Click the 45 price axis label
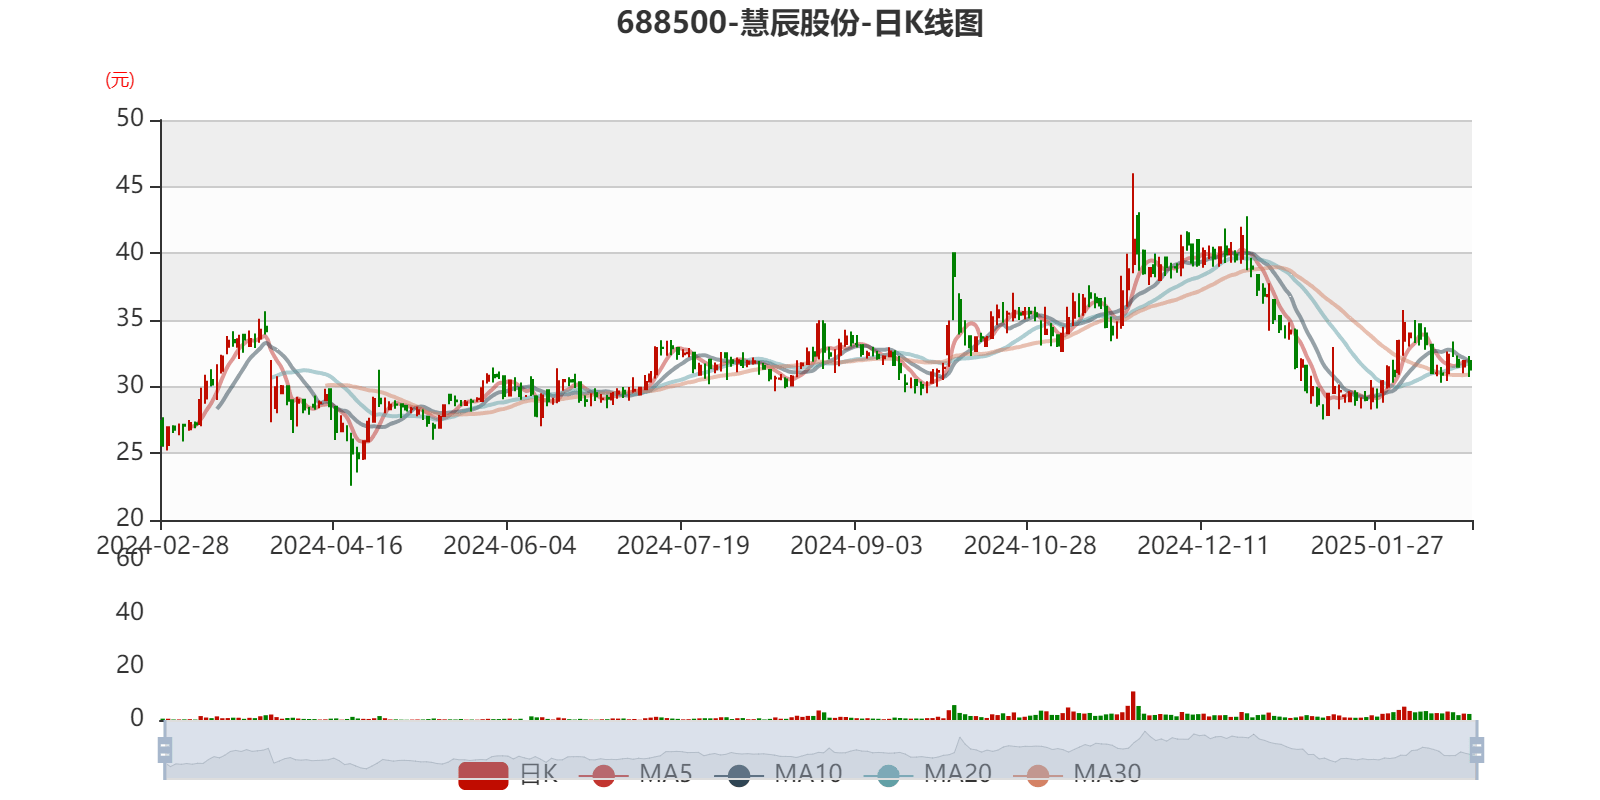 (x=130, y=186)
